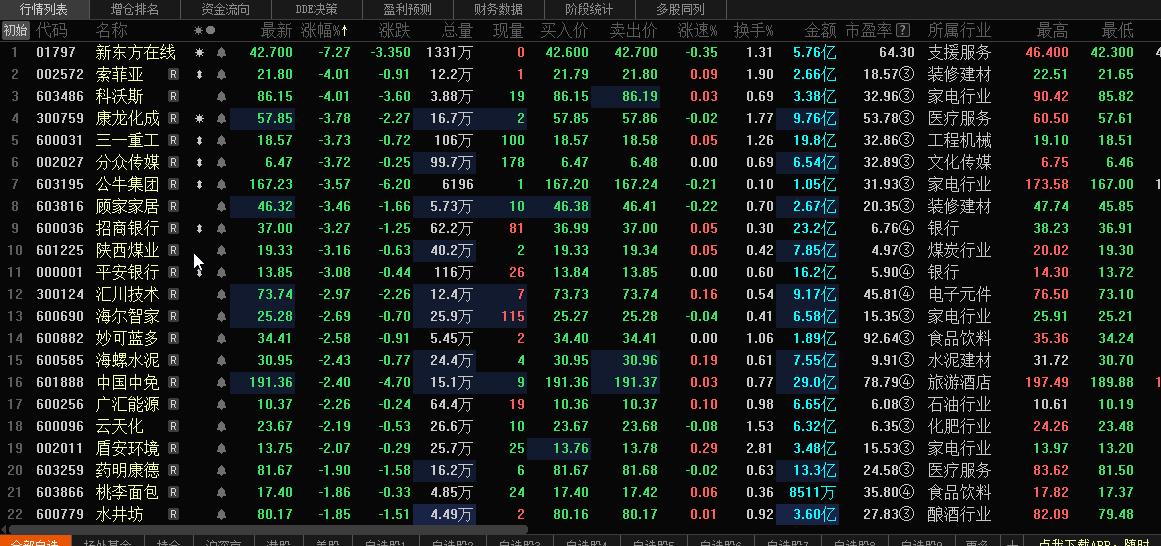The image size is (1161, 546).
Task: Click the alert bell in 索菲亚 row
Action: pos(221,75)
